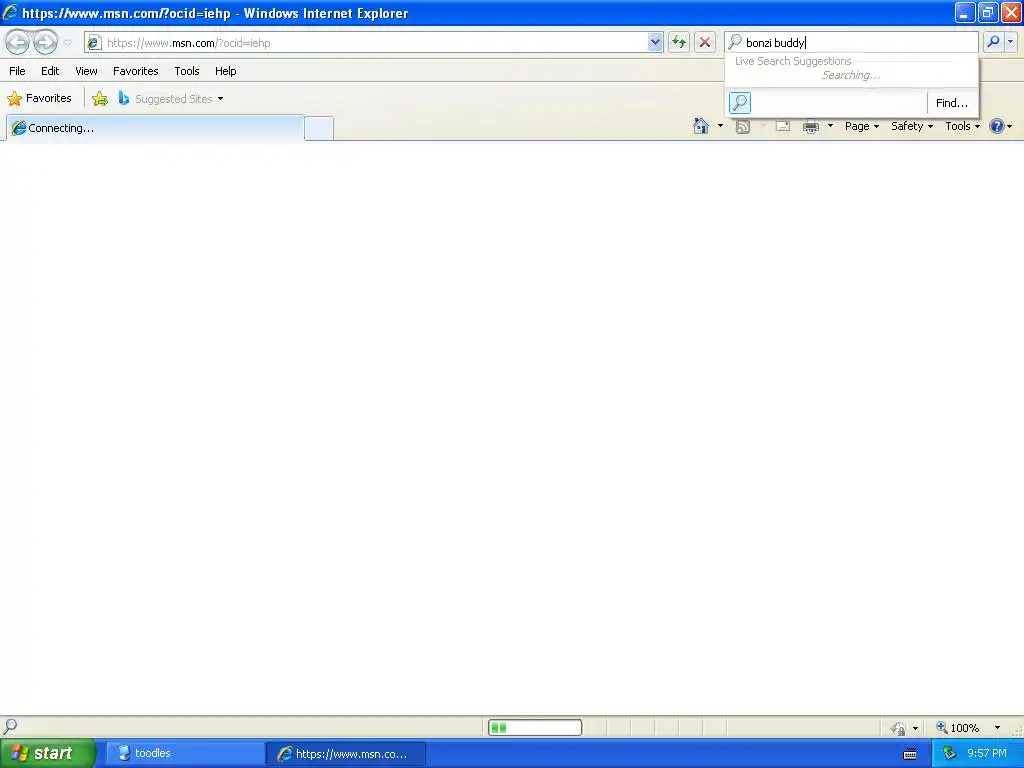Expand the zoom level dropdown arrow
Viewport: 1024px width, 768px height.
pyautogui.click(x=997, y=728)
